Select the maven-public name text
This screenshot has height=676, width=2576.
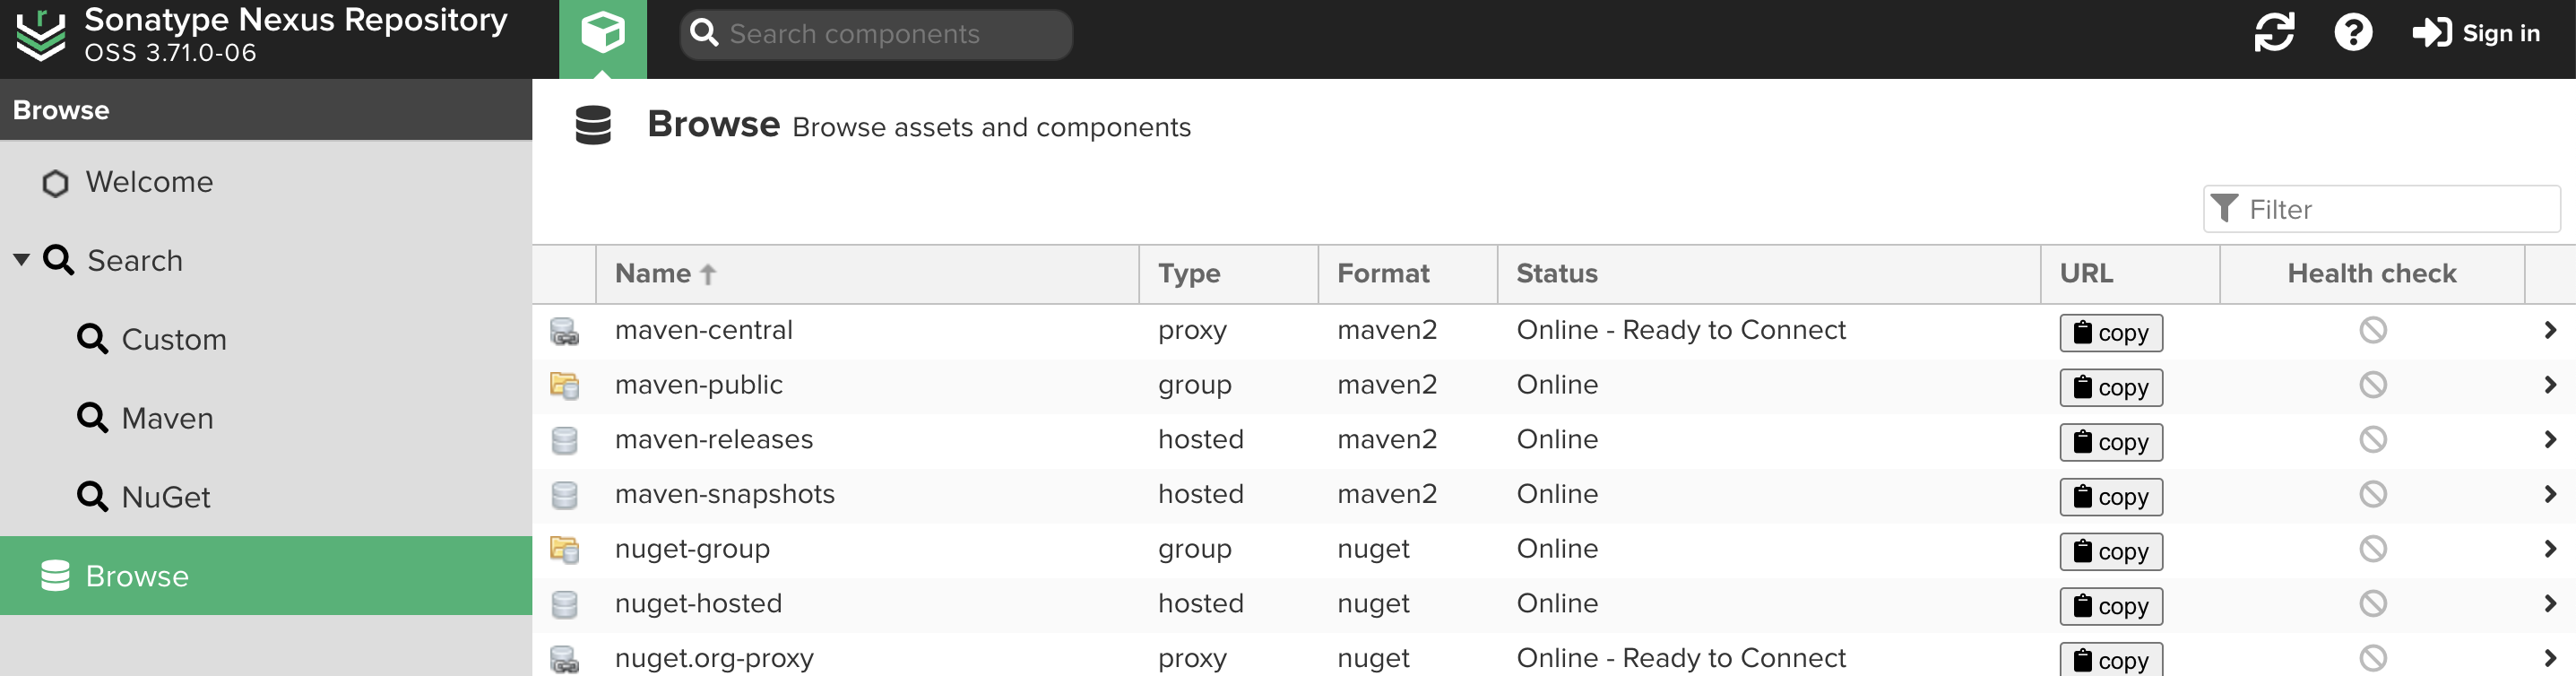coord(698,385)
